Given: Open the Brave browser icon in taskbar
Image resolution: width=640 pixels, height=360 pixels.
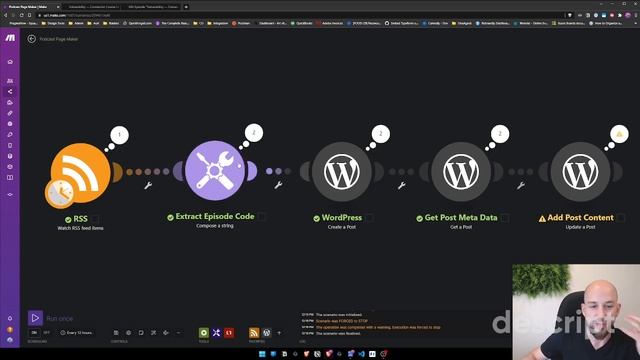Looking at the screenshot, I should (306, 354).
